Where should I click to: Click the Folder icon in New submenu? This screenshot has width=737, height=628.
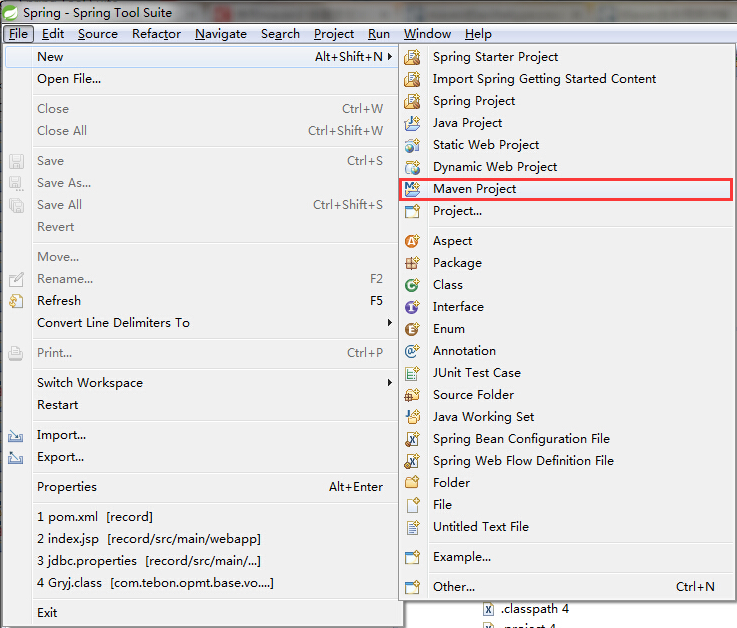tap(412, 483)
